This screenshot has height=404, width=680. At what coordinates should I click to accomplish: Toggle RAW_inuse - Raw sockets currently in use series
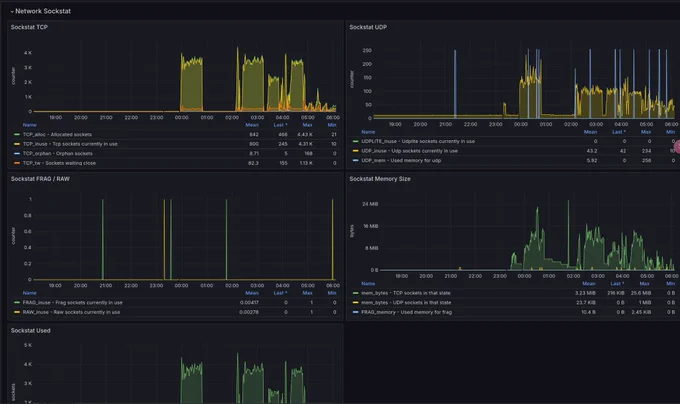coord(72,312)
